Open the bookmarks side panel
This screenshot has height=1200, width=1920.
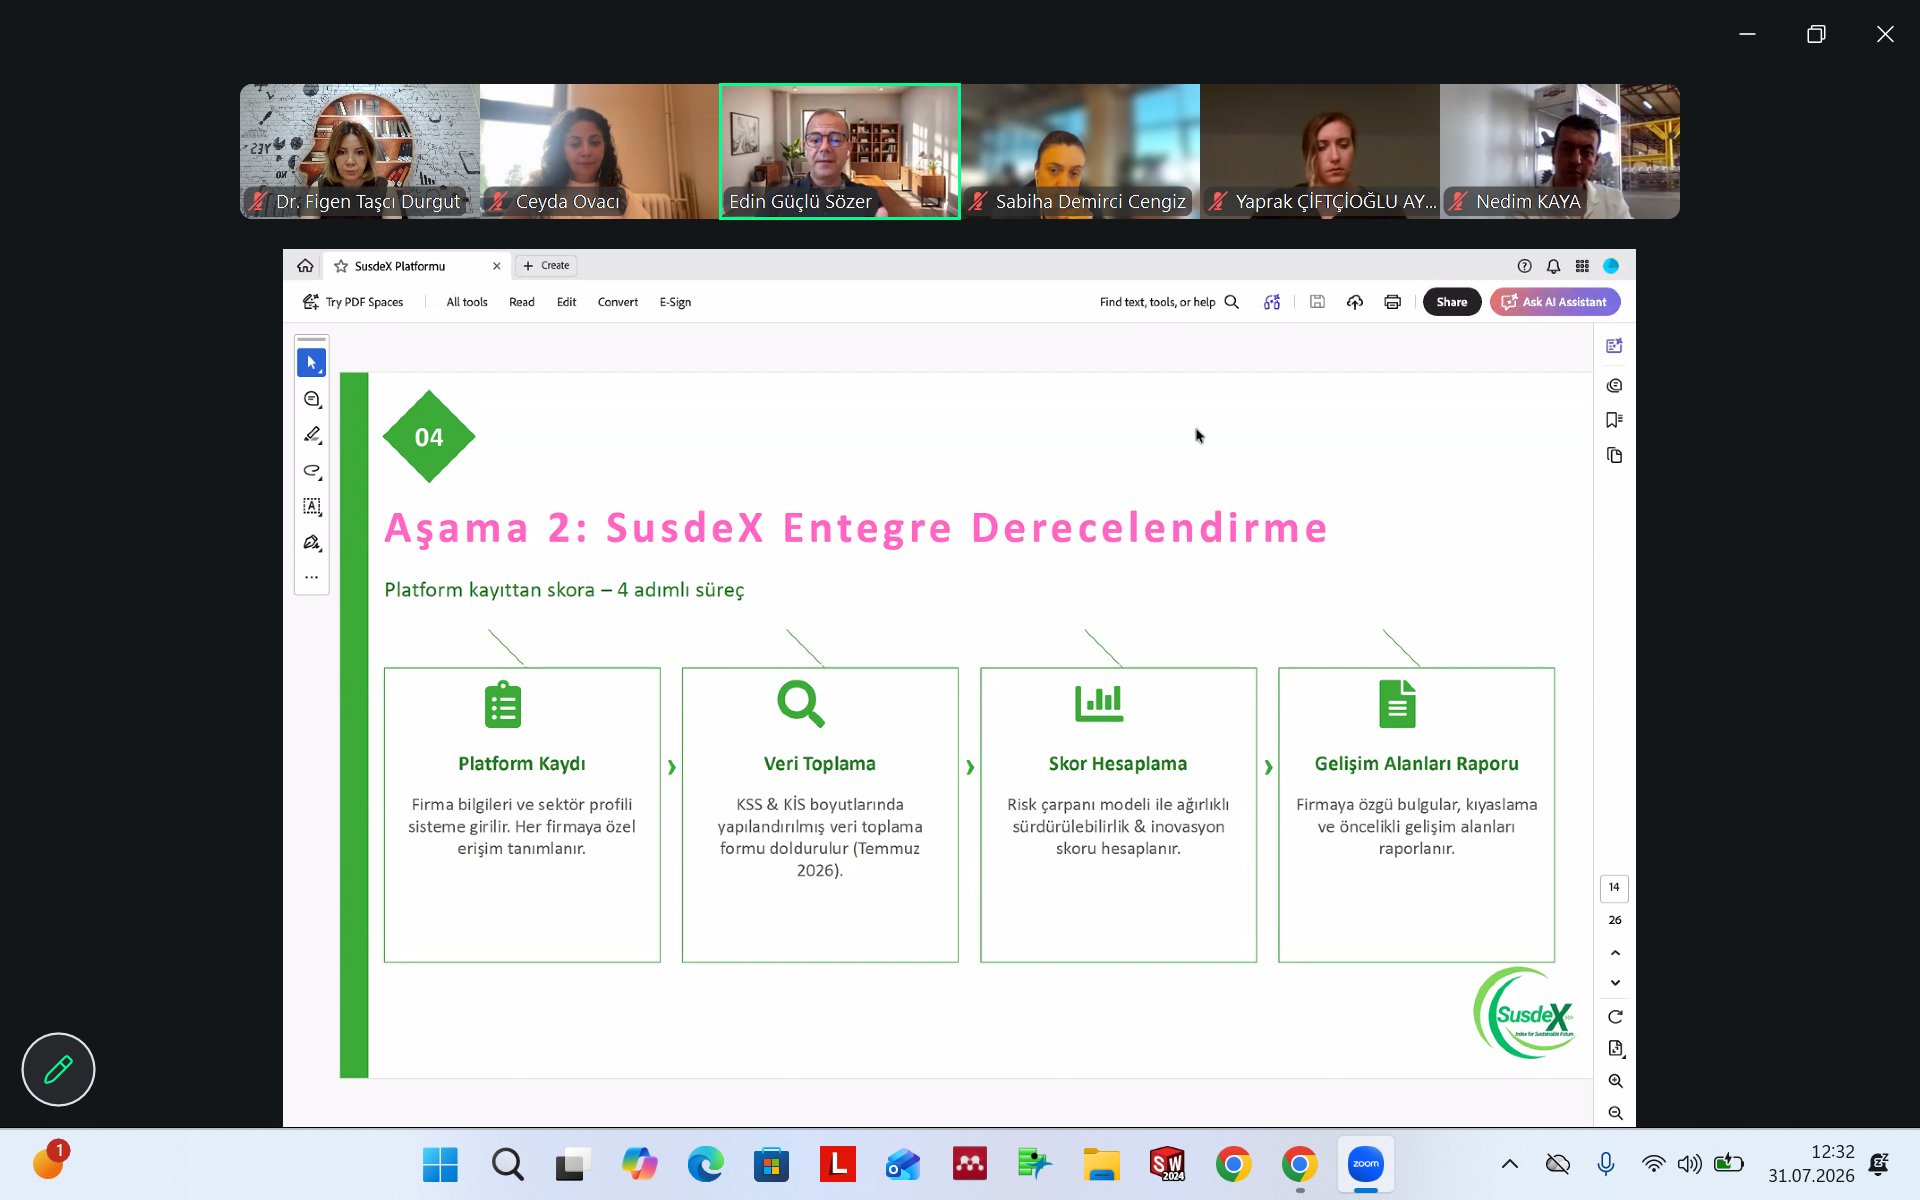(x=1614, y=420)
